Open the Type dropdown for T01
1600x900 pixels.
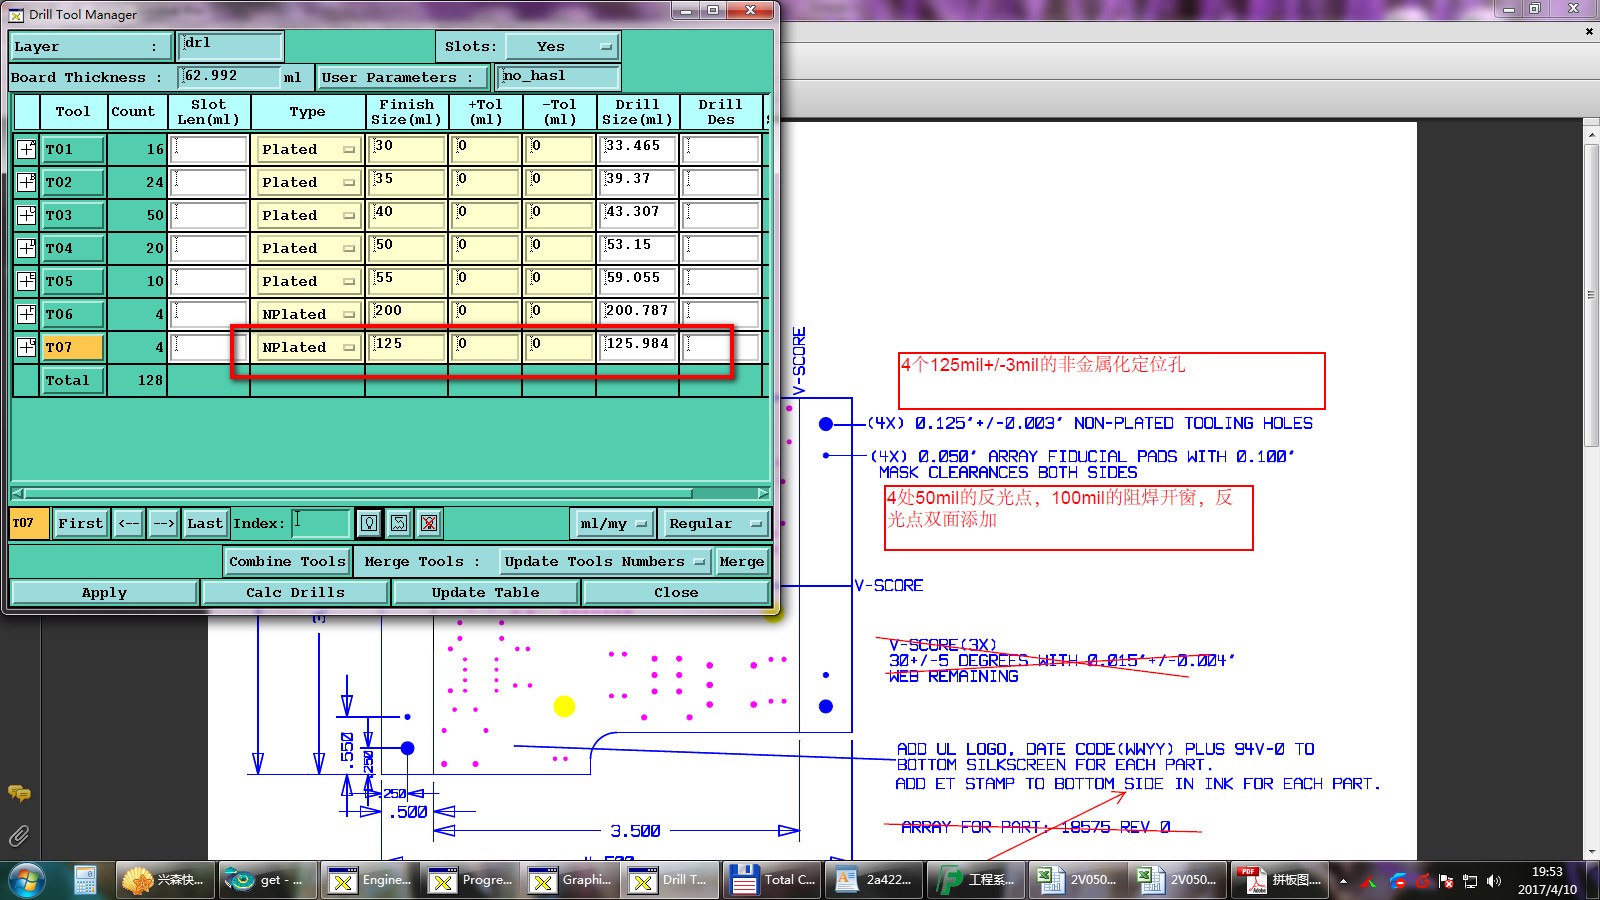pos(308,149)
